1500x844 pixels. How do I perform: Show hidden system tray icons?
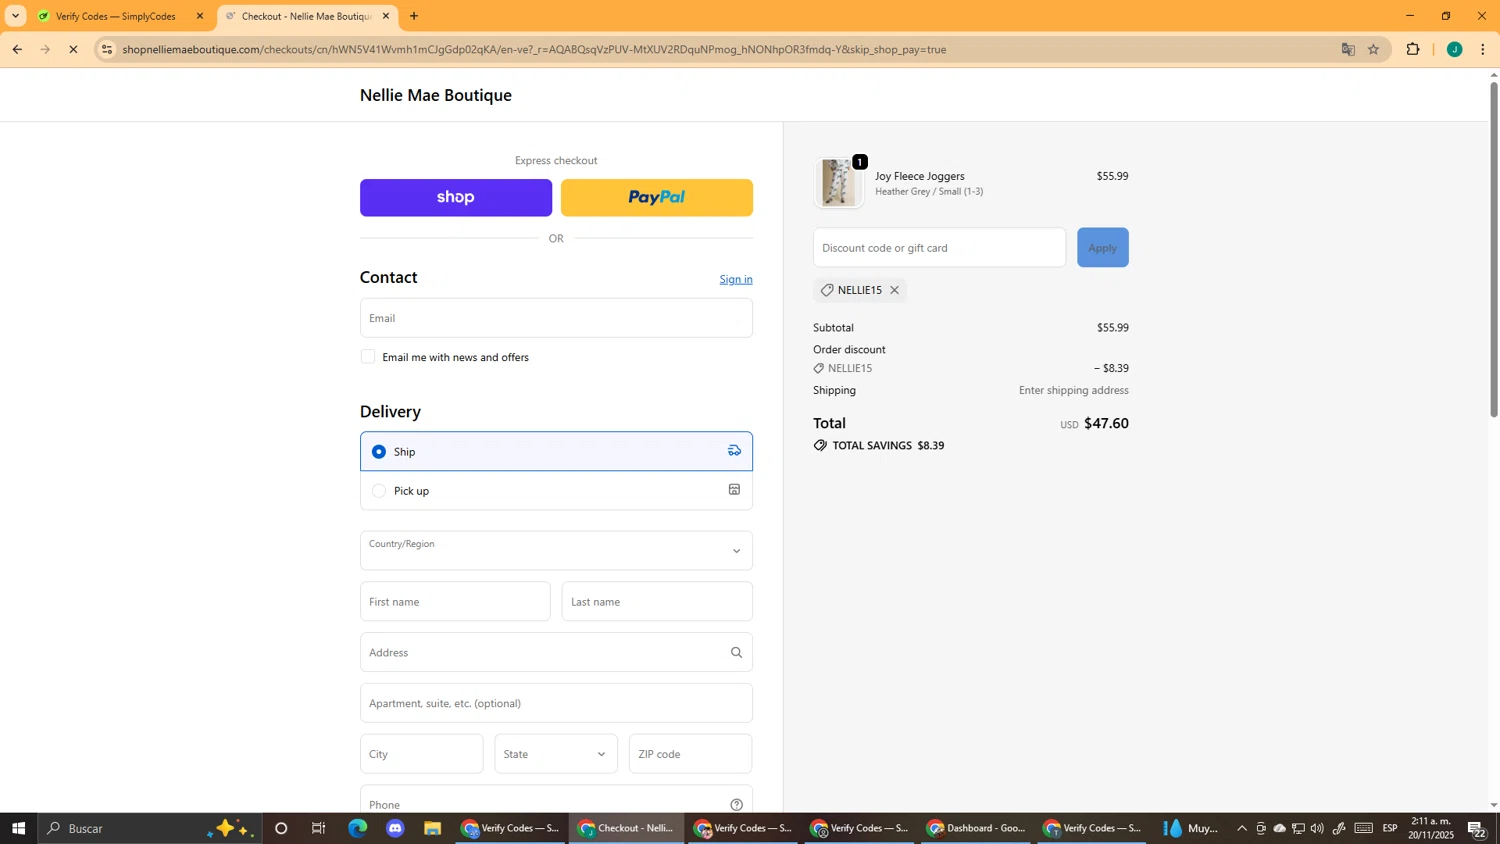click(x=1242, y=828)
